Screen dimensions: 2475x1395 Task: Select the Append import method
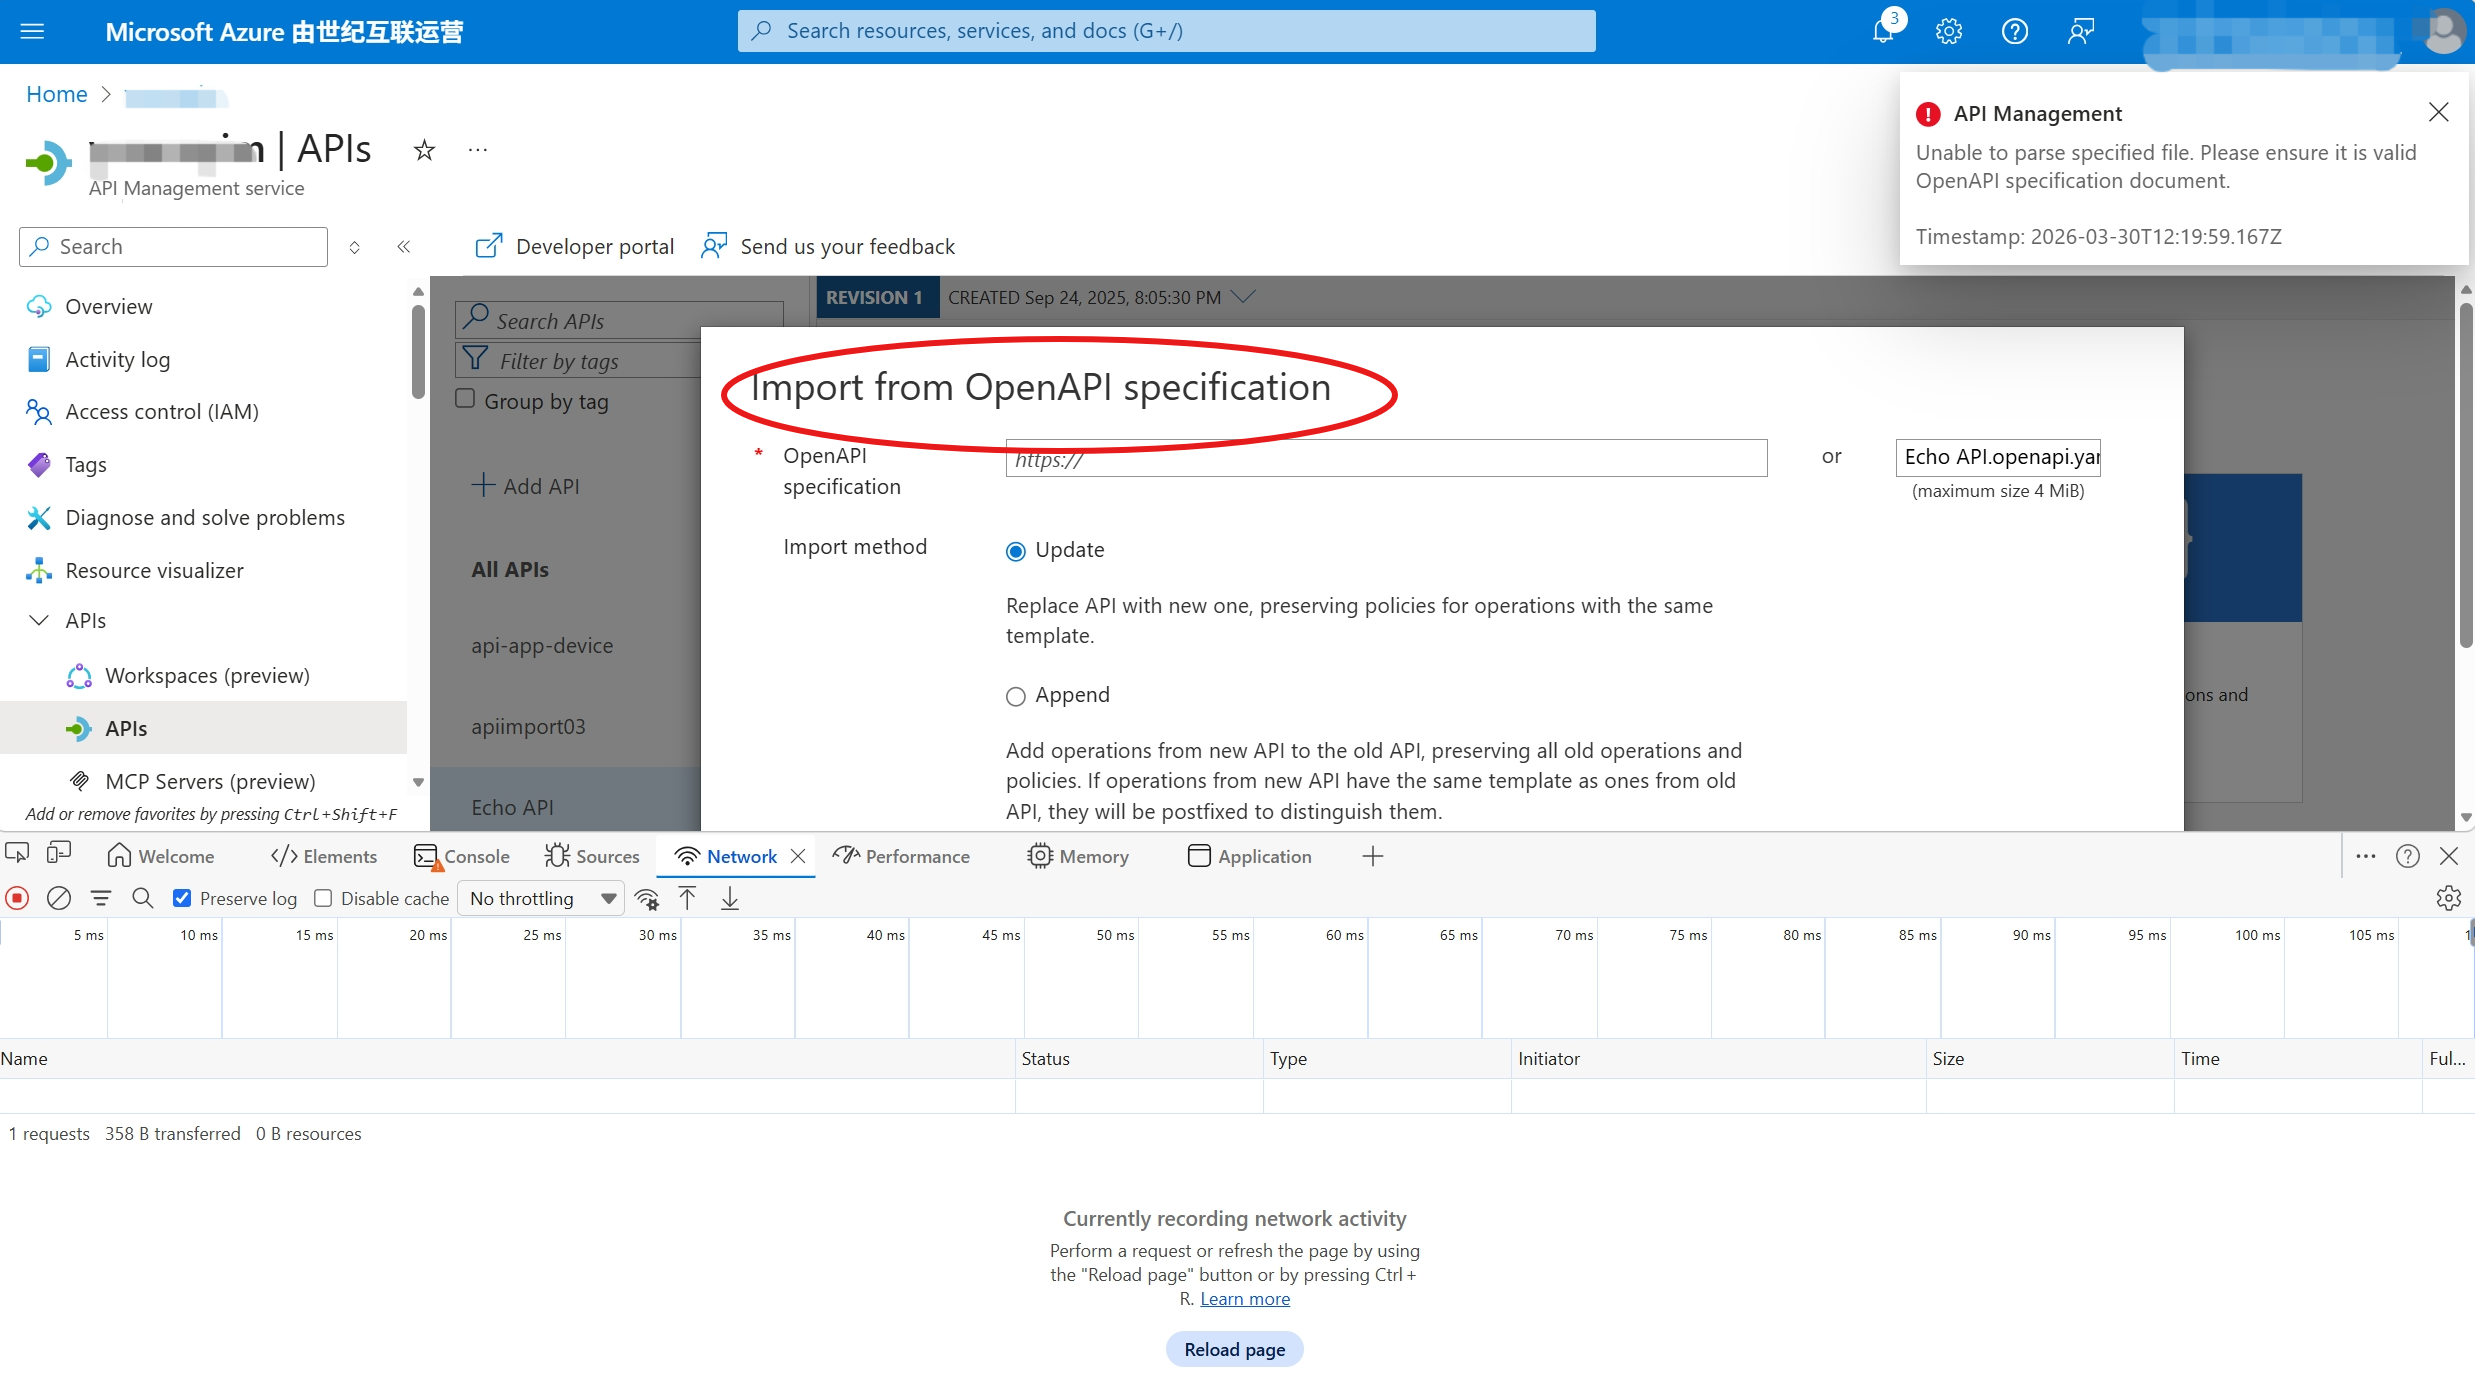tap(1015, 696)
